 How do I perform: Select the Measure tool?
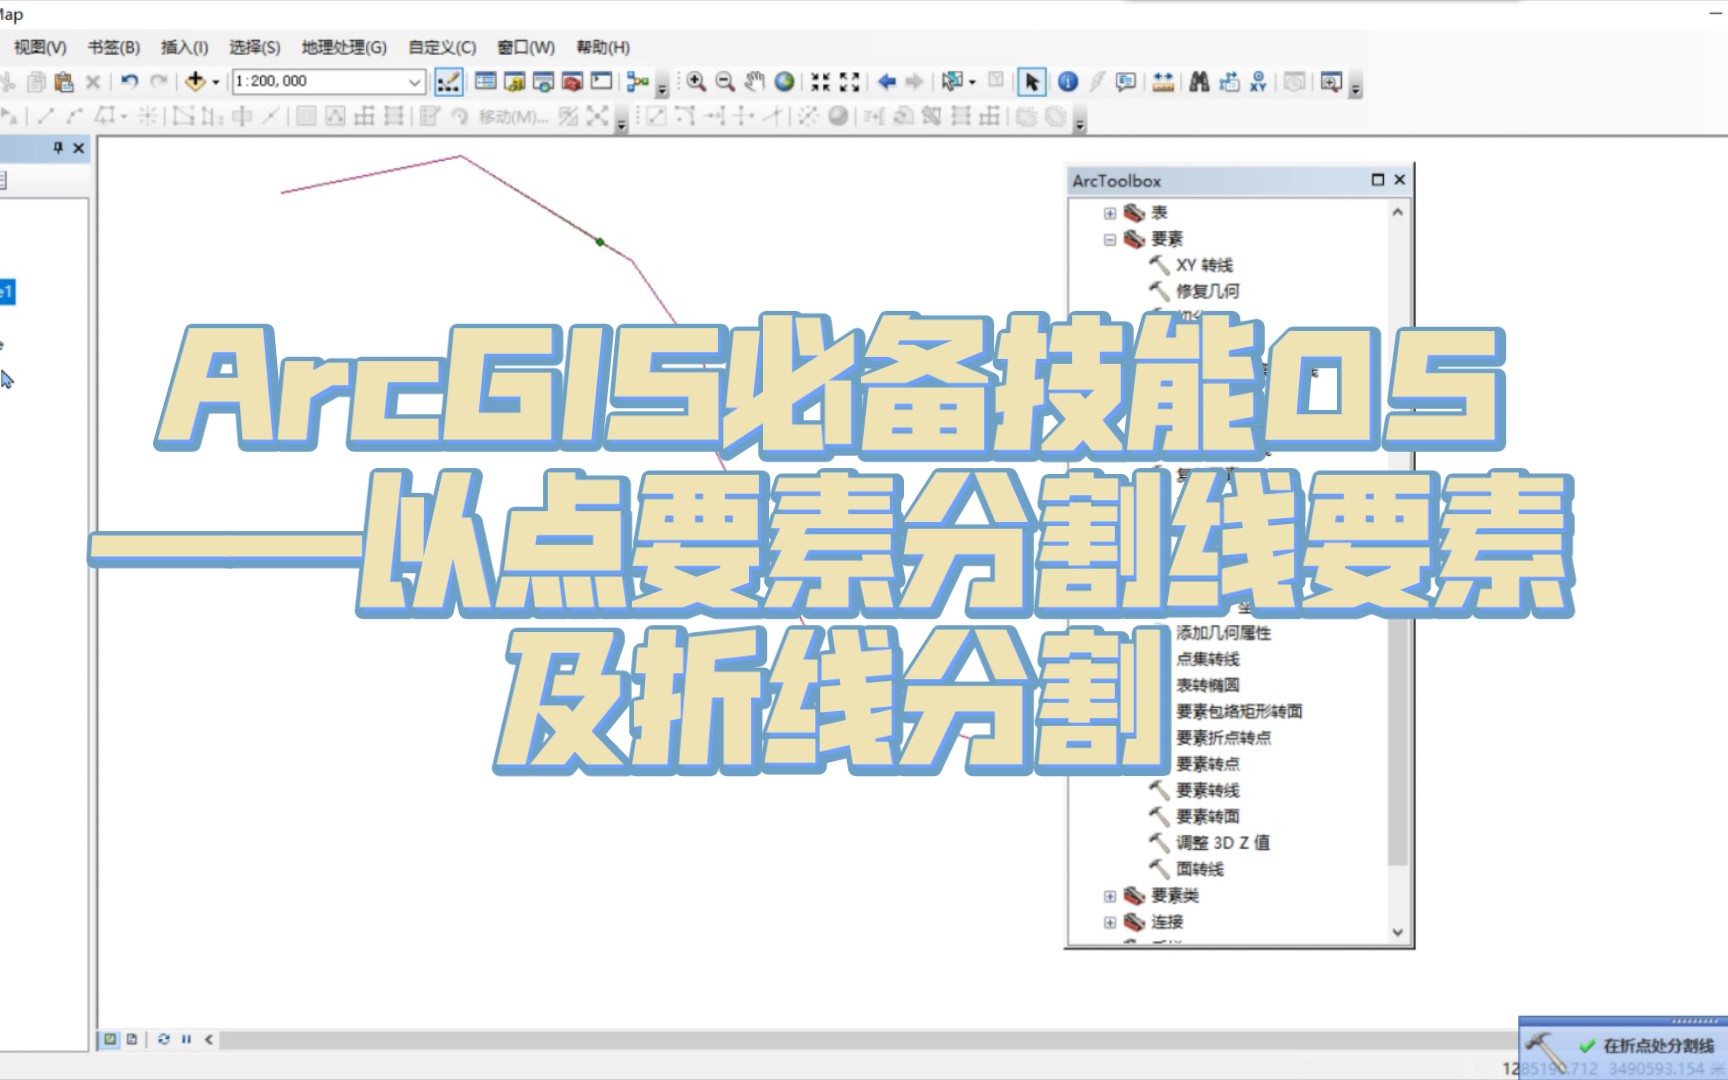point(1164,82)
